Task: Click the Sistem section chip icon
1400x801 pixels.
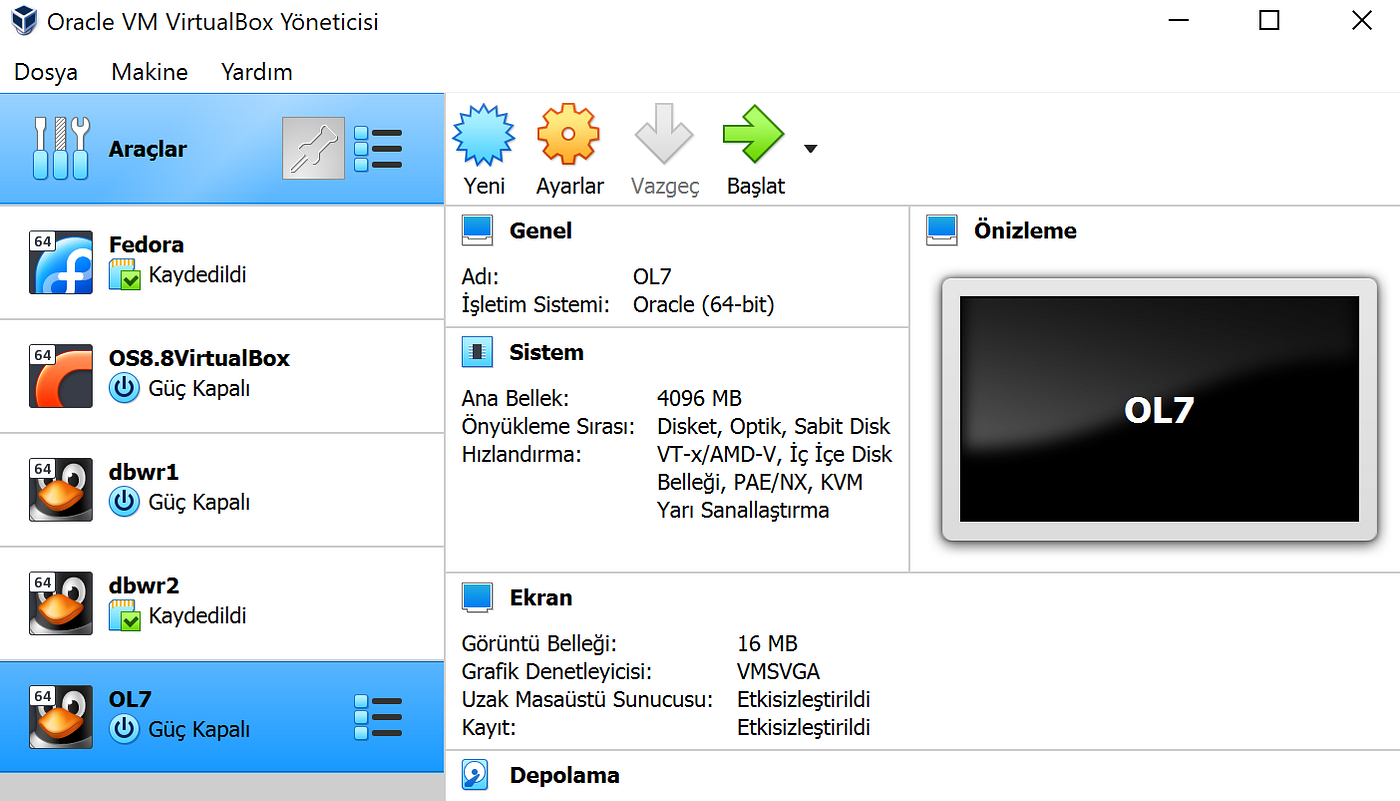Action: pos(478,352)
